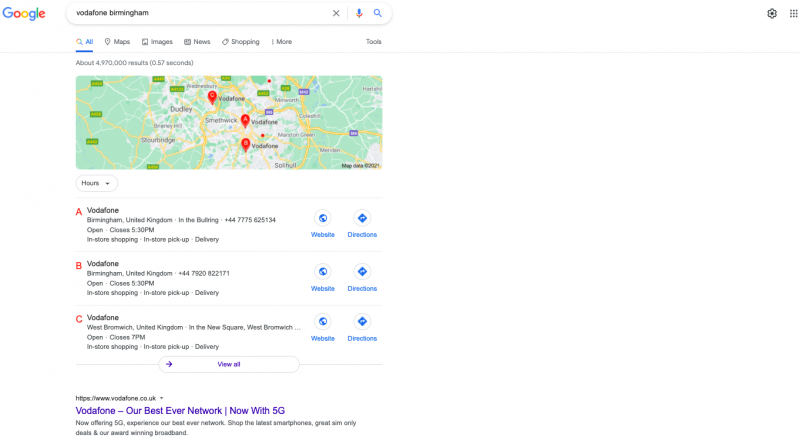Screen dimensions: 800x438
Task: Submit search with magnifying glass icon
Action: 378,13
